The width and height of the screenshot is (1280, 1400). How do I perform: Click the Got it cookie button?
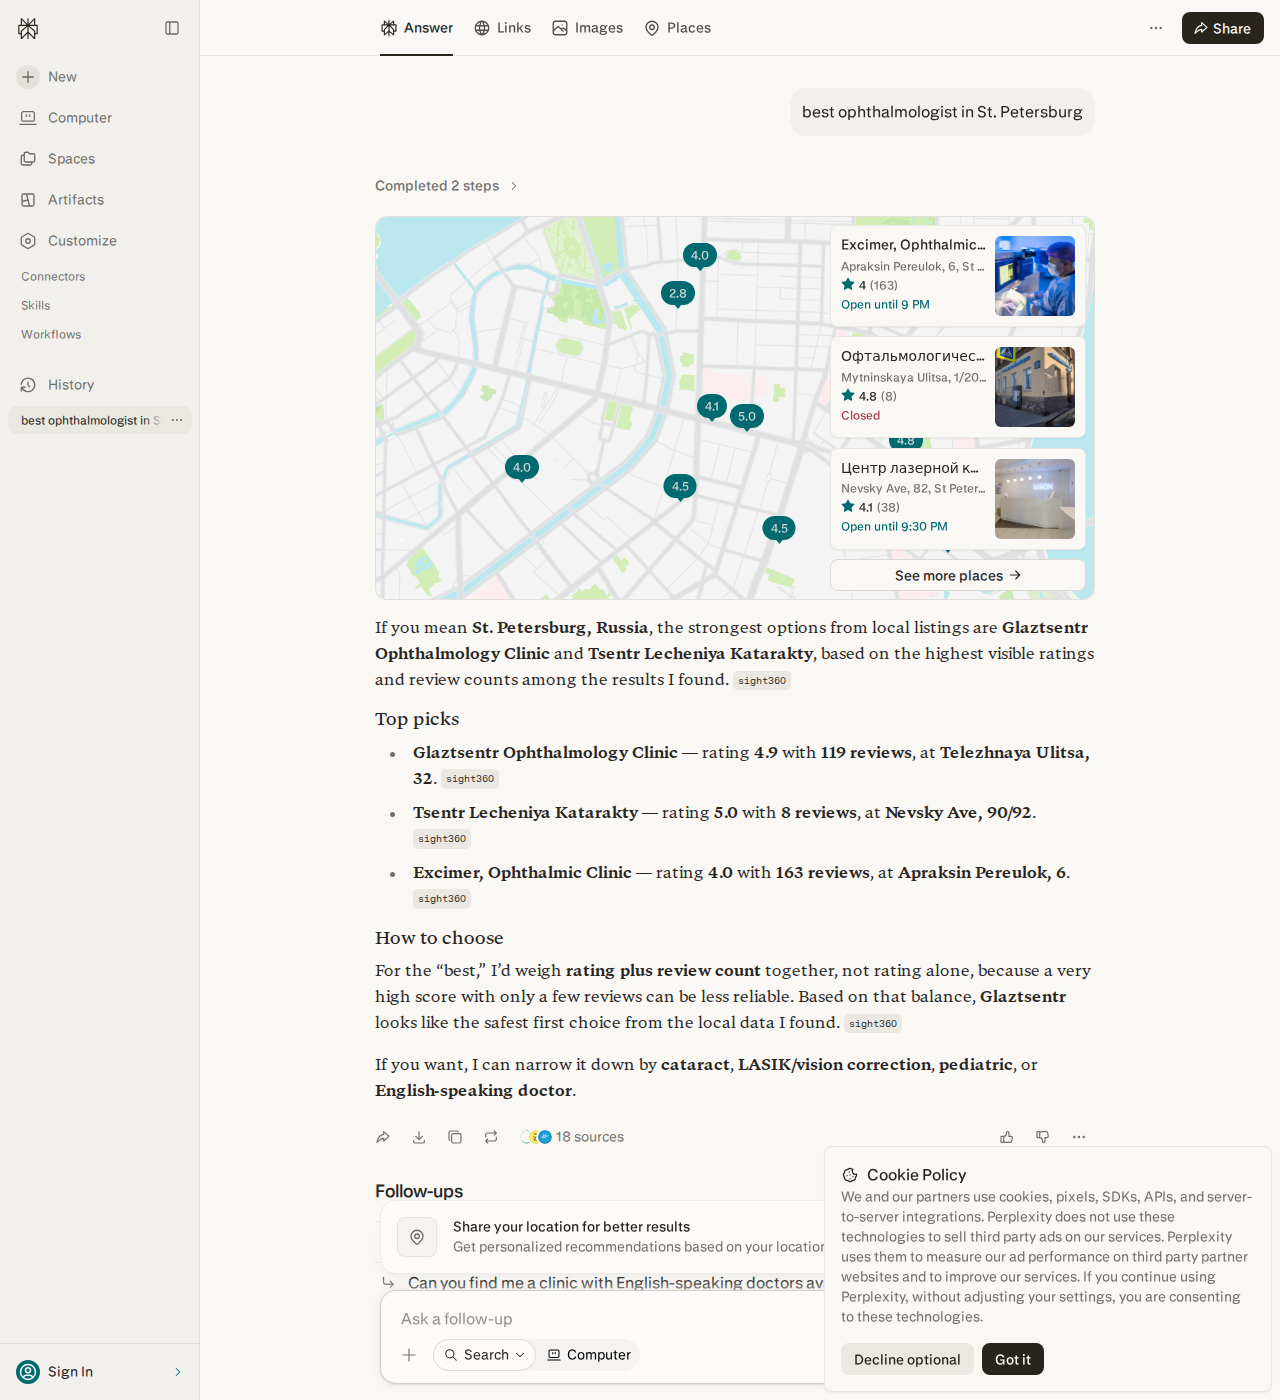pos(1013,1359)
